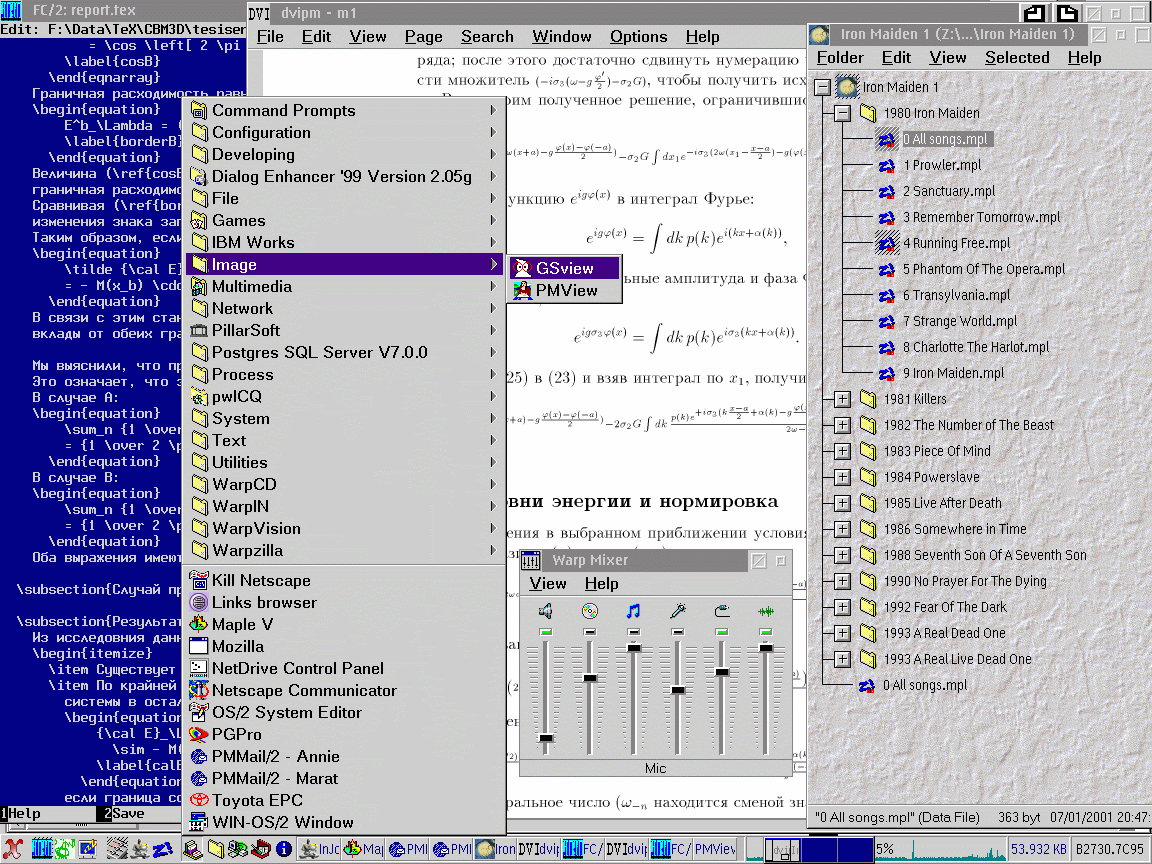Screen dimensions: 1152x864
Task: Toggle the mute indicator under the music note icon
Action: (633, 632)
